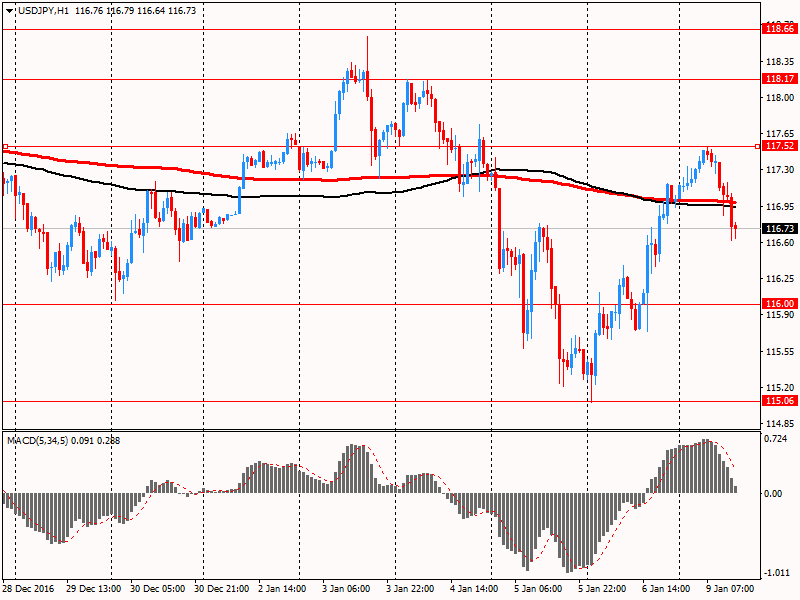
Task: Open the chart menu triangle beside USDJPY,H1
Action: [10, 11]
